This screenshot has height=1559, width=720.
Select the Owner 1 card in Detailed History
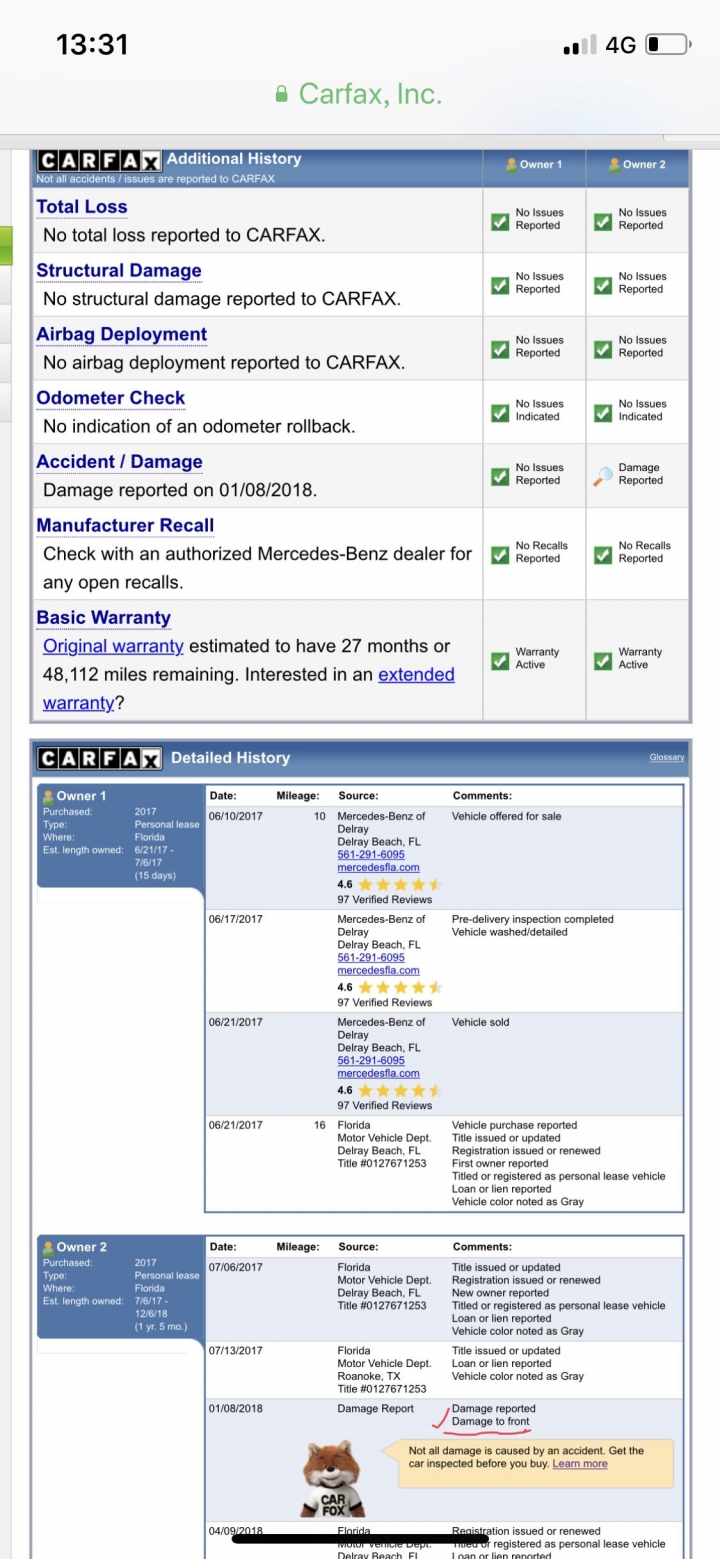point(119,836)
